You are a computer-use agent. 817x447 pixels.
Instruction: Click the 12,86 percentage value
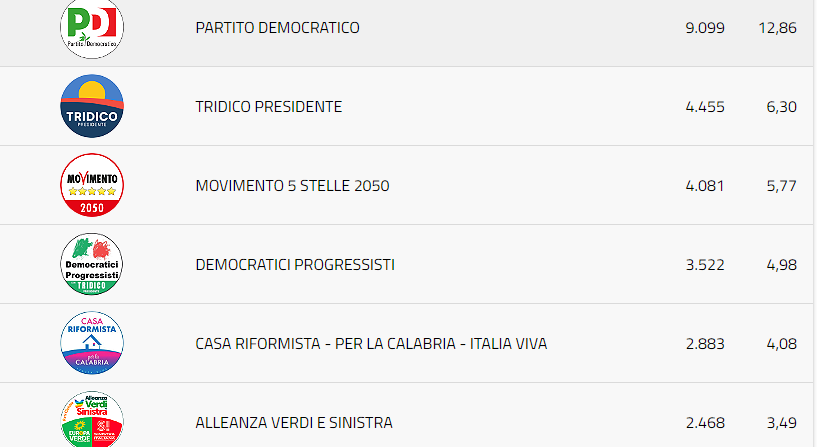pos(778,28)
